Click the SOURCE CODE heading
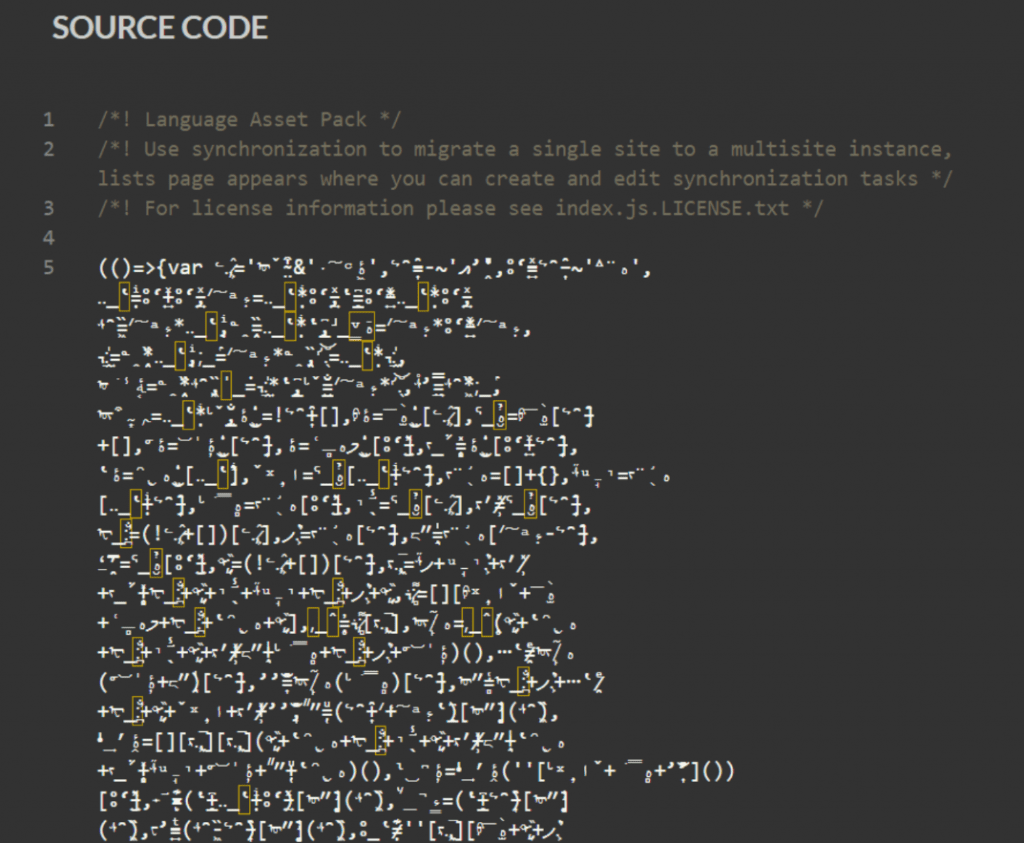1024x843 pixels. coord(159,27)
